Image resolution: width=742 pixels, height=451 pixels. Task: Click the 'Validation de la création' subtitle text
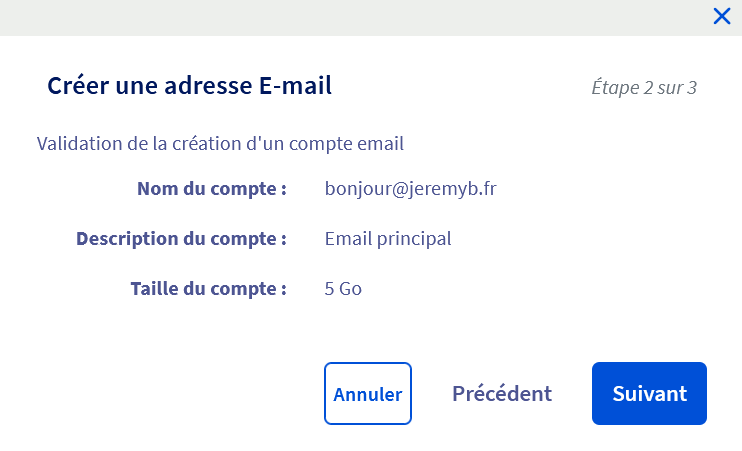(220, 143)
